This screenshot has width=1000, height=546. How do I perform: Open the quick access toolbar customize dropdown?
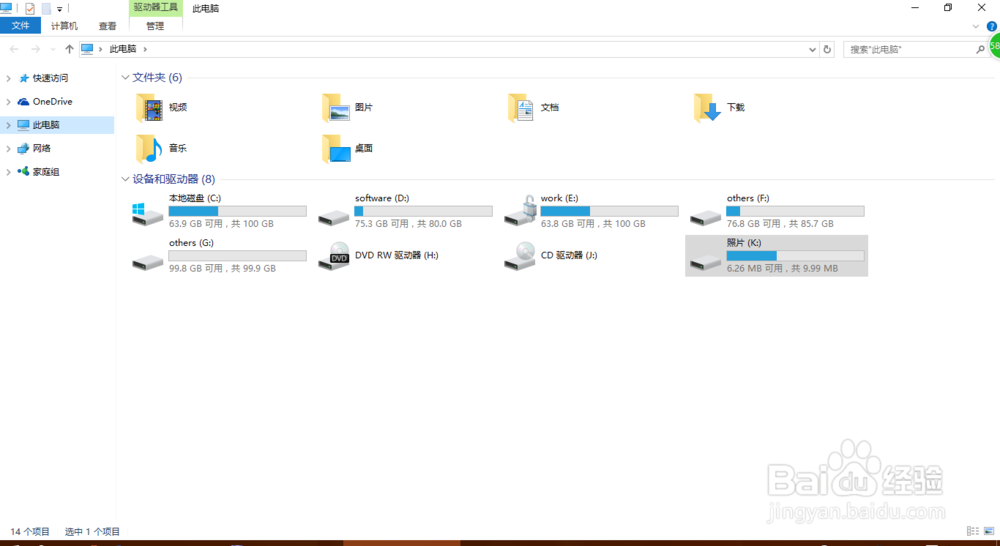pyautogui.click(x=59, y=9)
